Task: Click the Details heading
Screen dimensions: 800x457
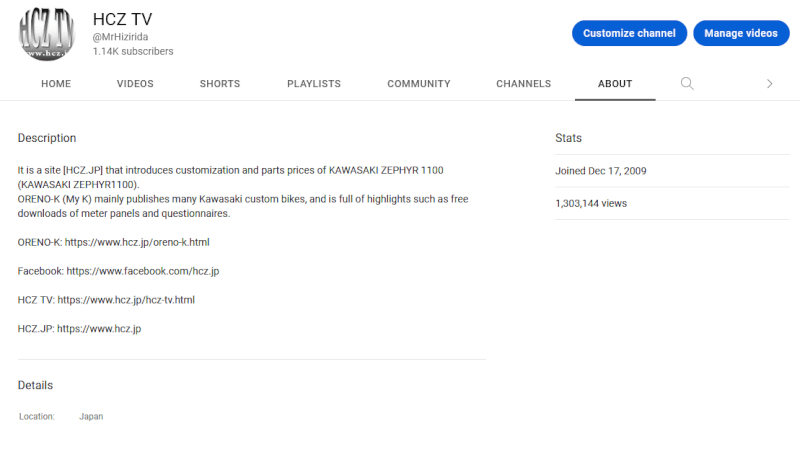Action: point(35,386)
